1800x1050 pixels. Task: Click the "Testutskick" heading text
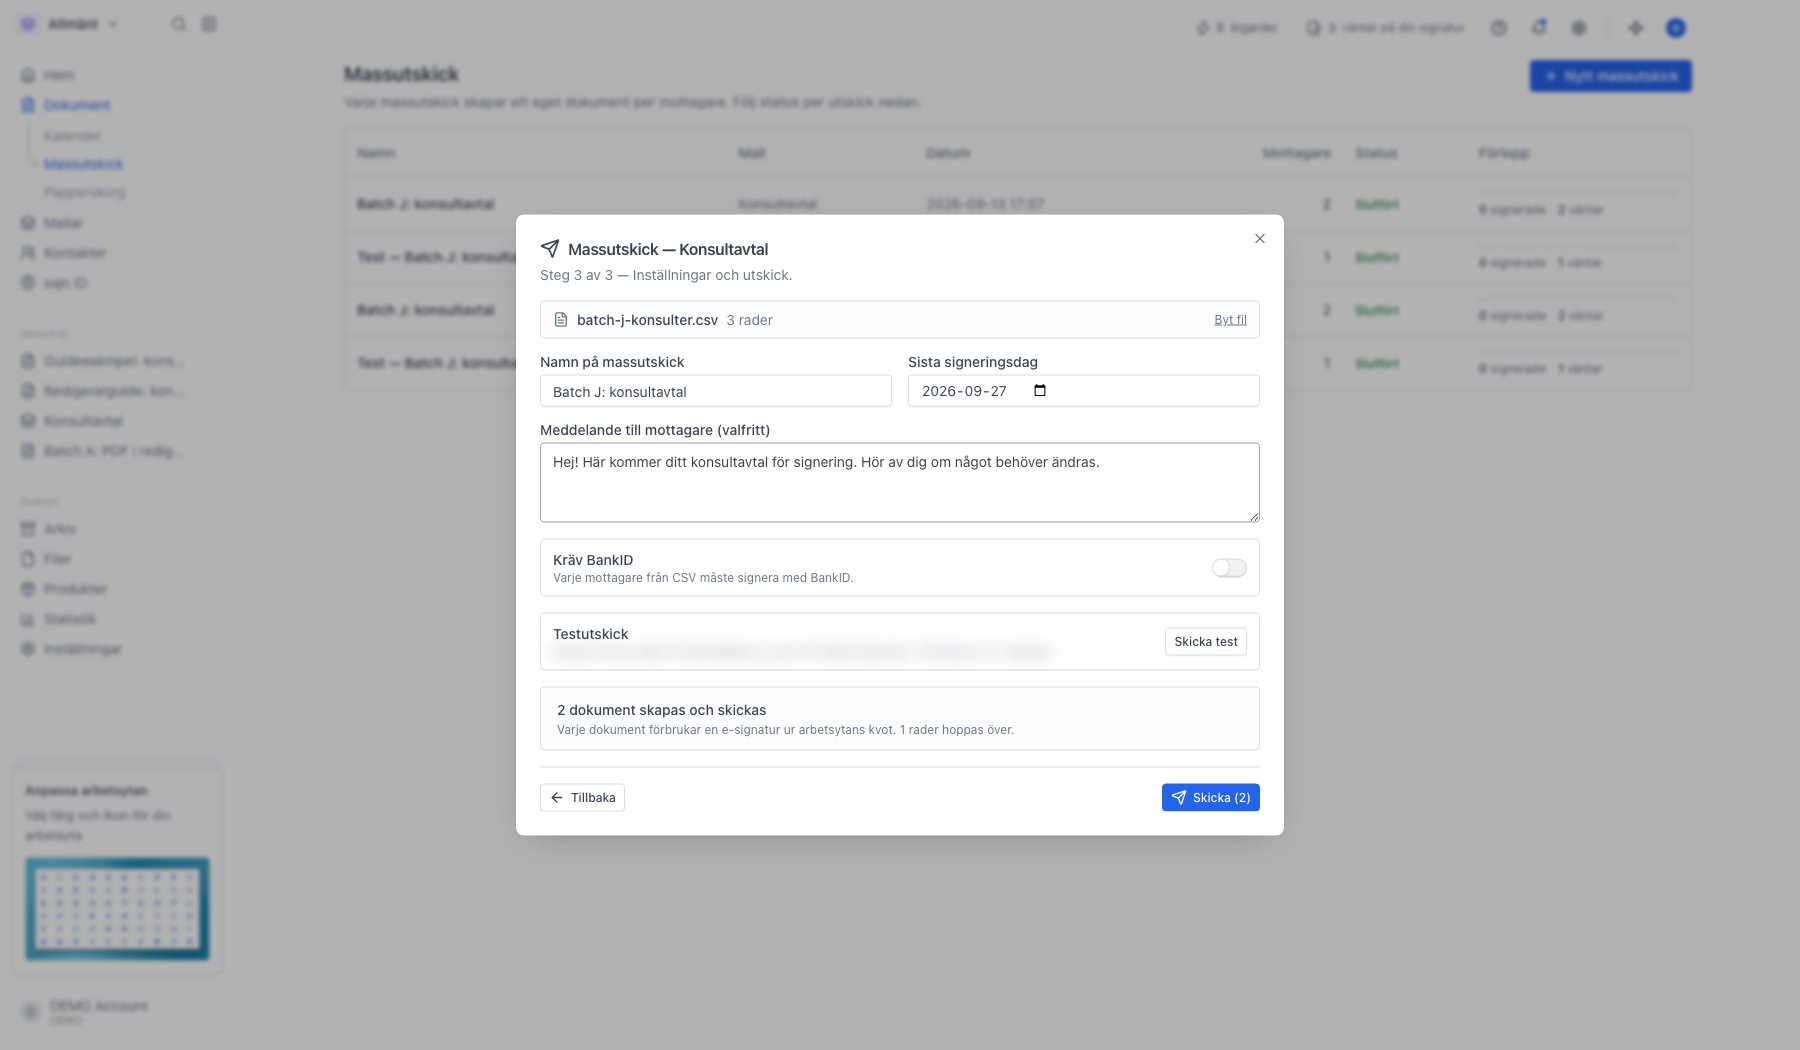pos(591,634)
